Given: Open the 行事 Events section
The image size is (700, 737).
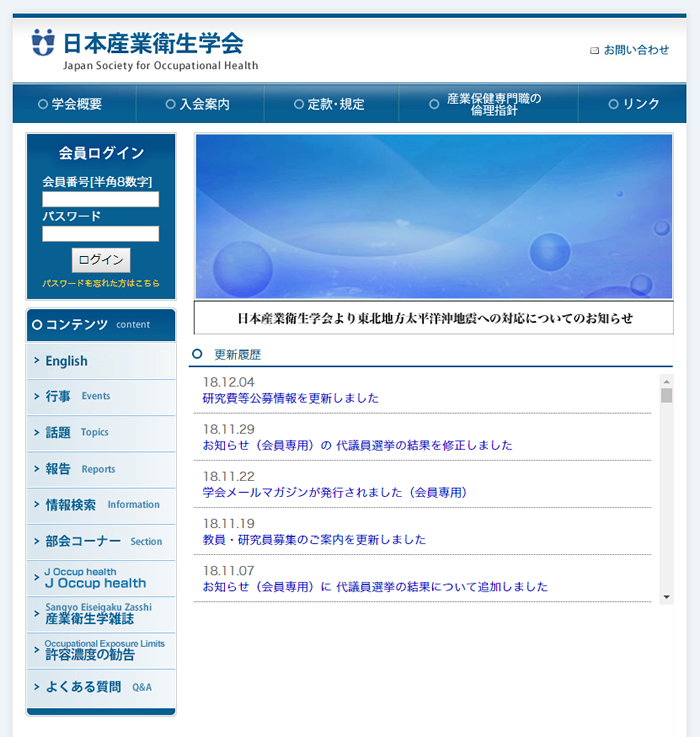Looking at the screenshot, I should pos(101,397).
